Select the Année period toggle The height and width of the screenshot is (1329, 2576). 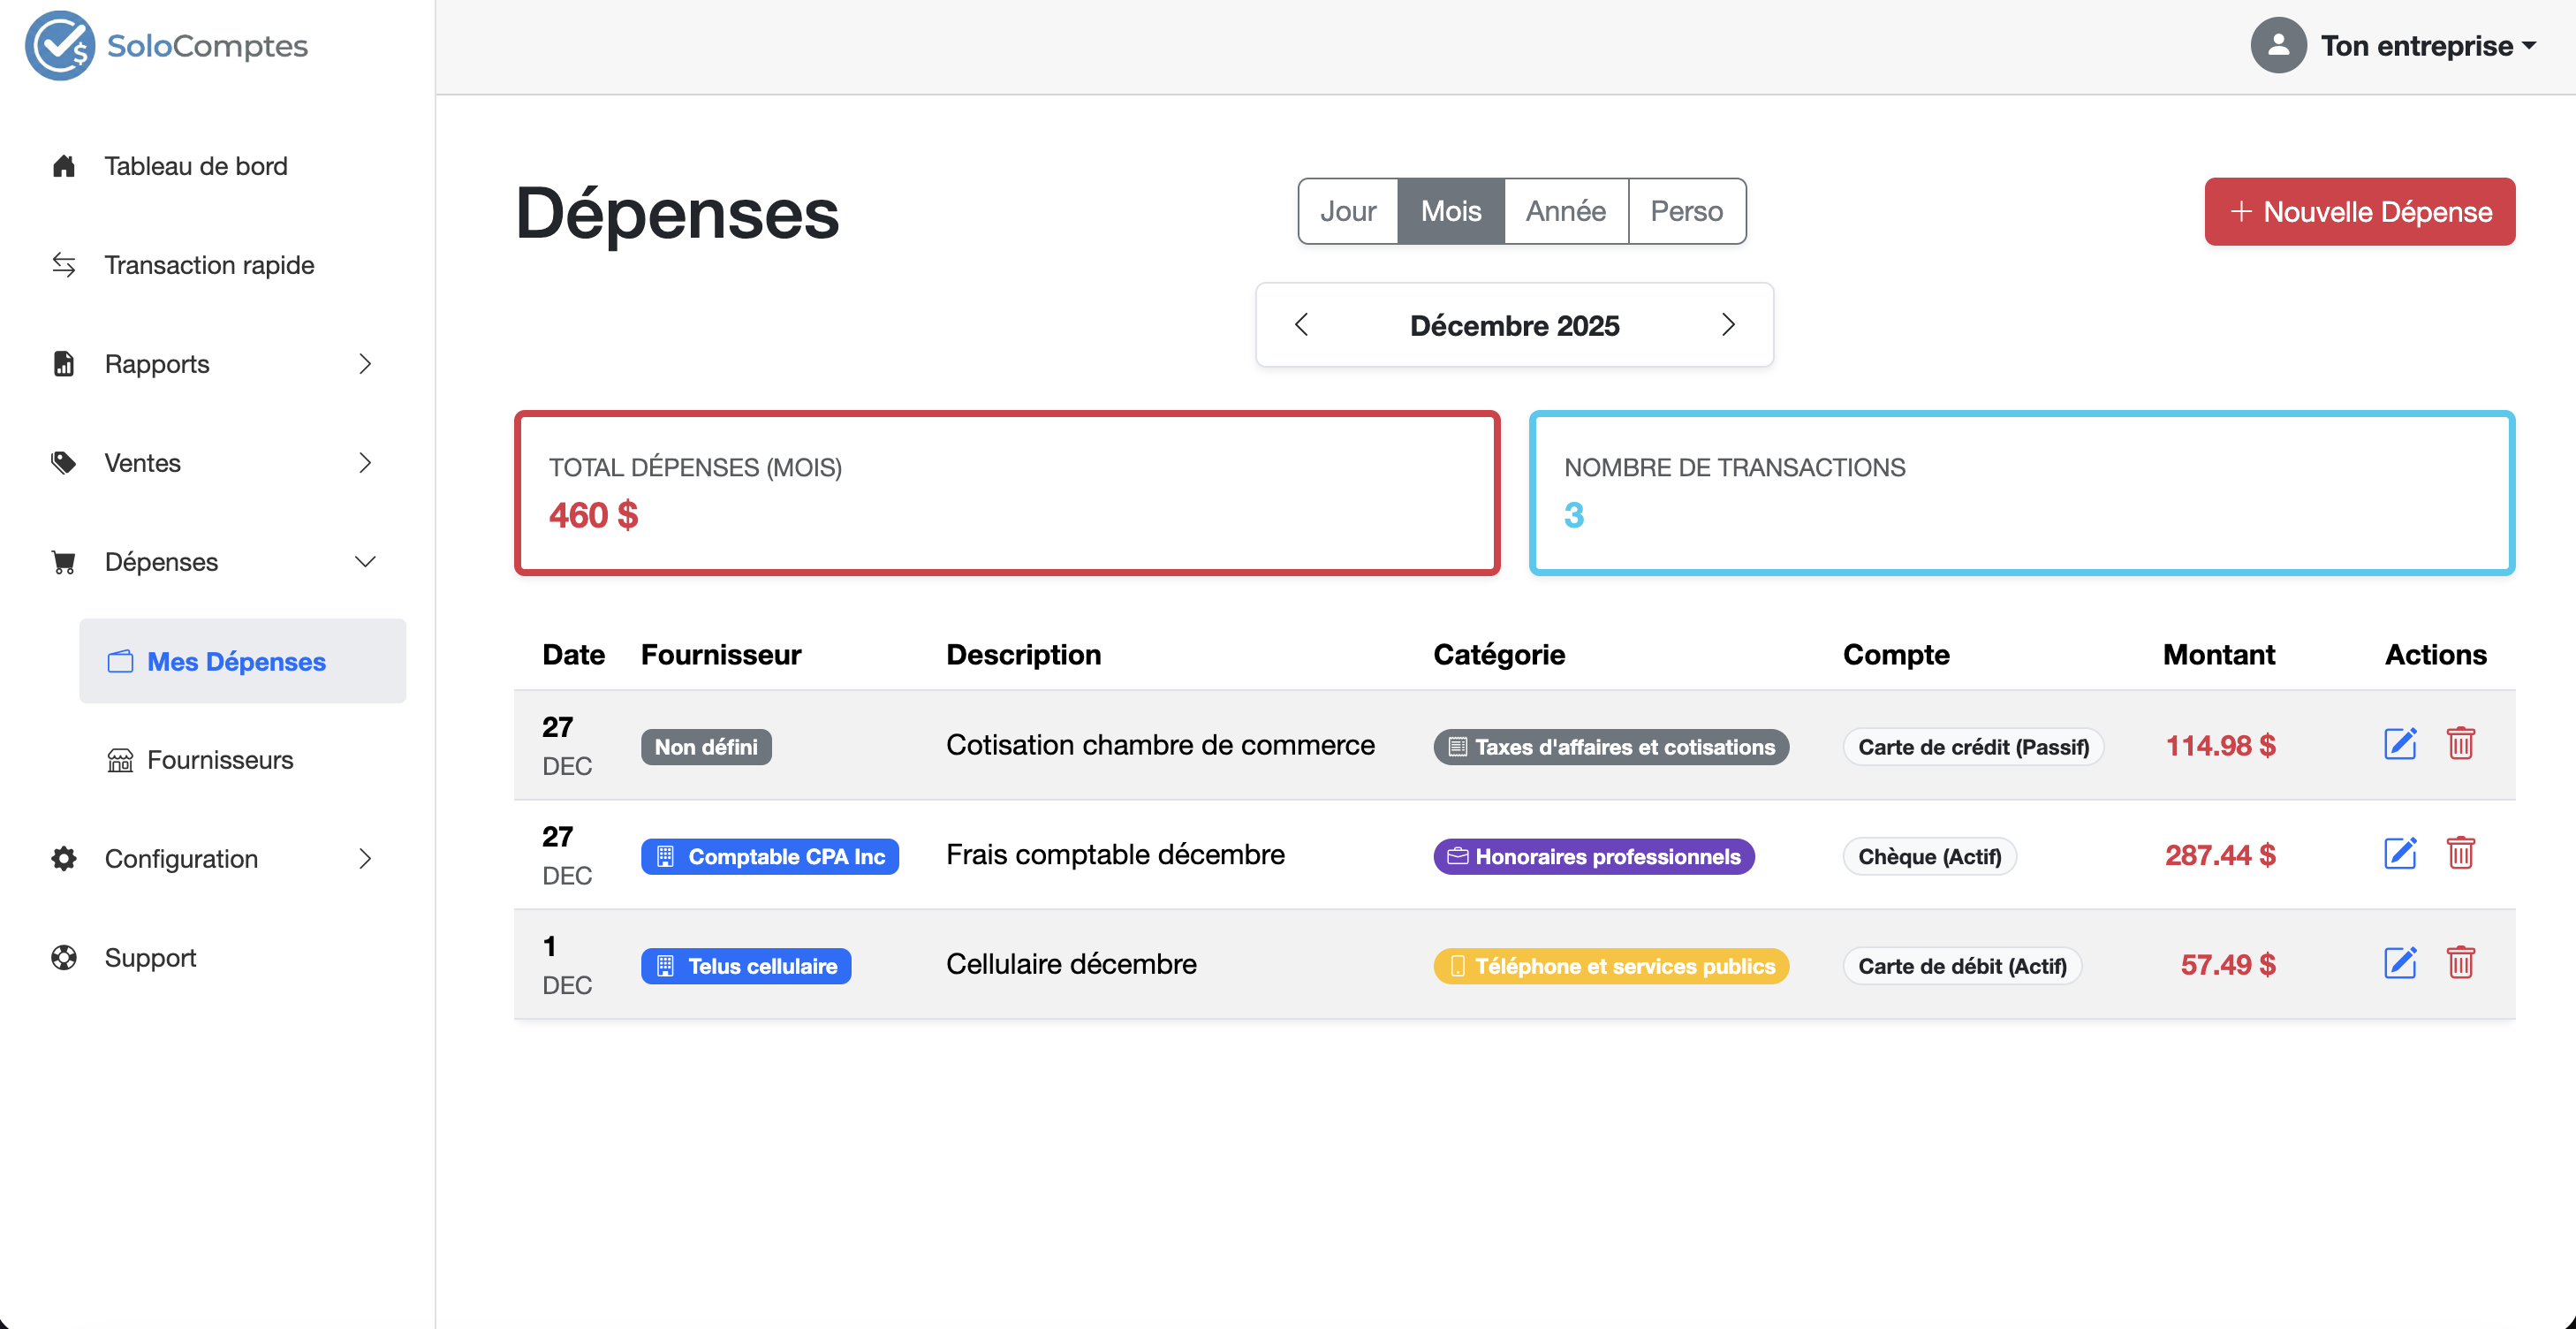coord(1565,211)
